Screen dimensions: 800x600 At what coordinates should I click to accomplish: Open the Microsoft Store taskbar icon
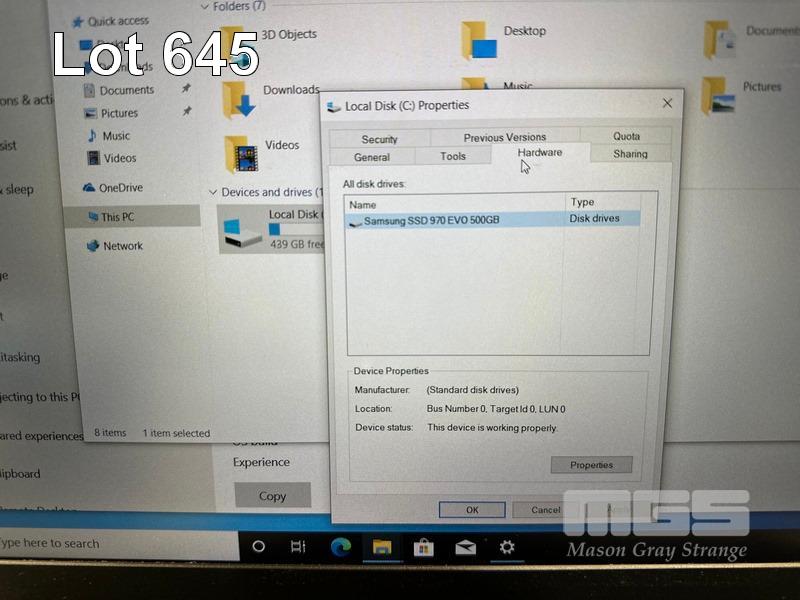pos(423,546)
